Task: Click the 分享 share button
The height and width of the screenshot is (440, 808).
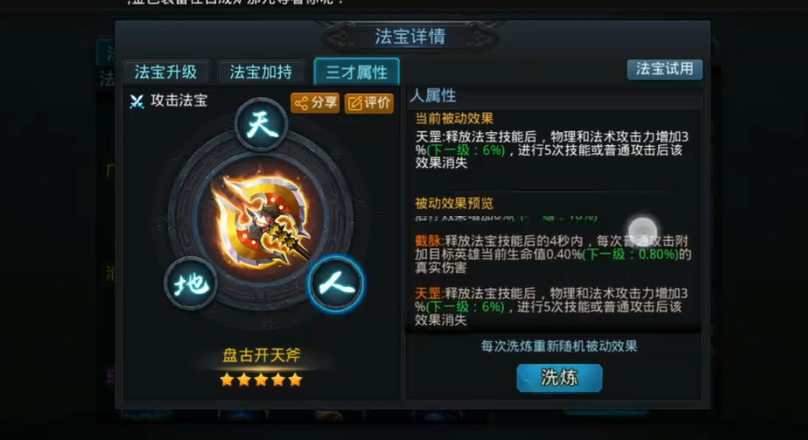Action: click(x=315, y=103)
